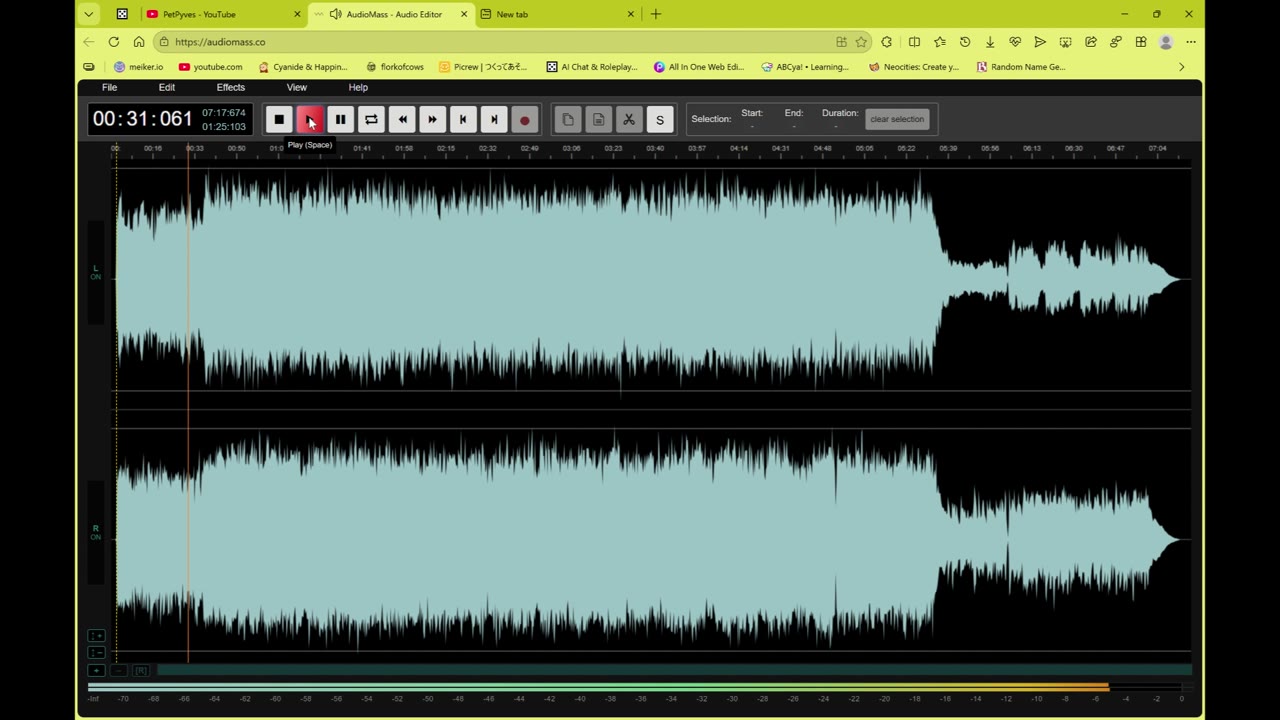Zoom out horizontally on the waveform
This screenshot has width=1280, height=720.
point(118,671)
